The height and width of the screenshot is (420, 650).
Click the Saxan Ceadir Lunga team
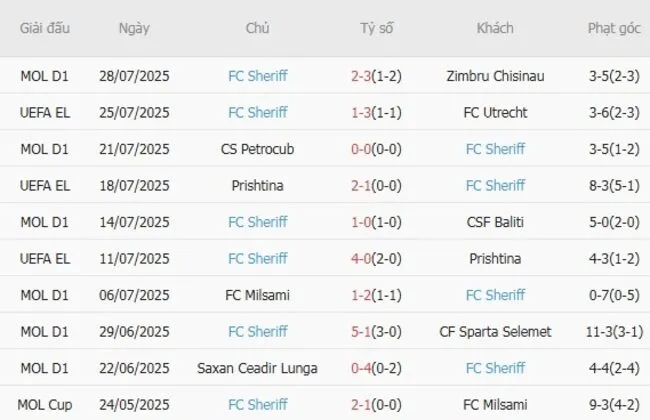[x=257, y=368]
